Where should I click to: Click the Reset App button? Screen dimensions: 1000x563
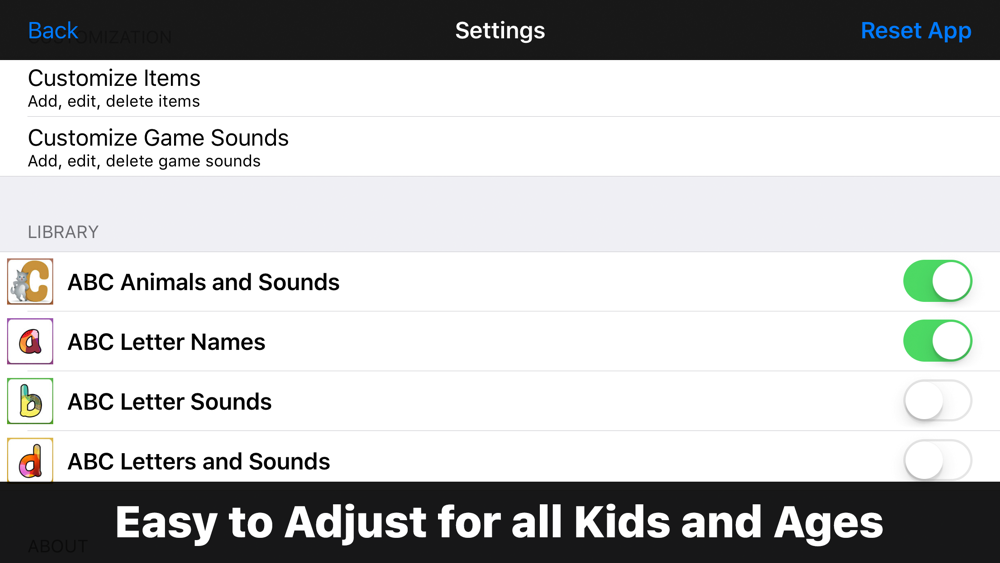pyautogui.click(x=916, y=30)
